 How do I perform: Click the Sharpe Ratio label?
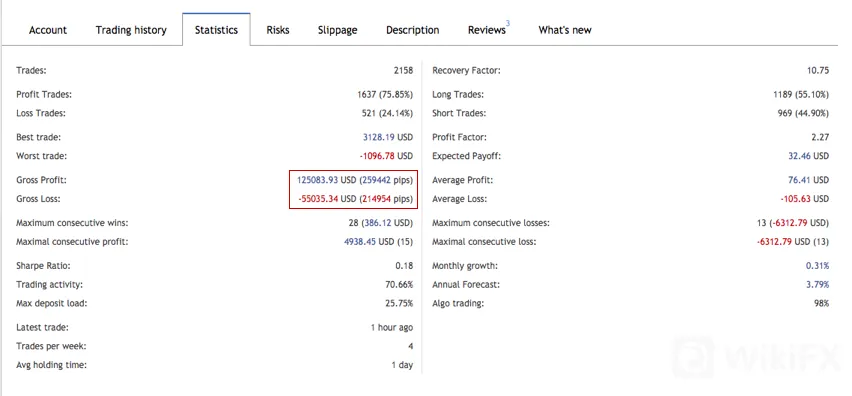click(x=43, y=266)
